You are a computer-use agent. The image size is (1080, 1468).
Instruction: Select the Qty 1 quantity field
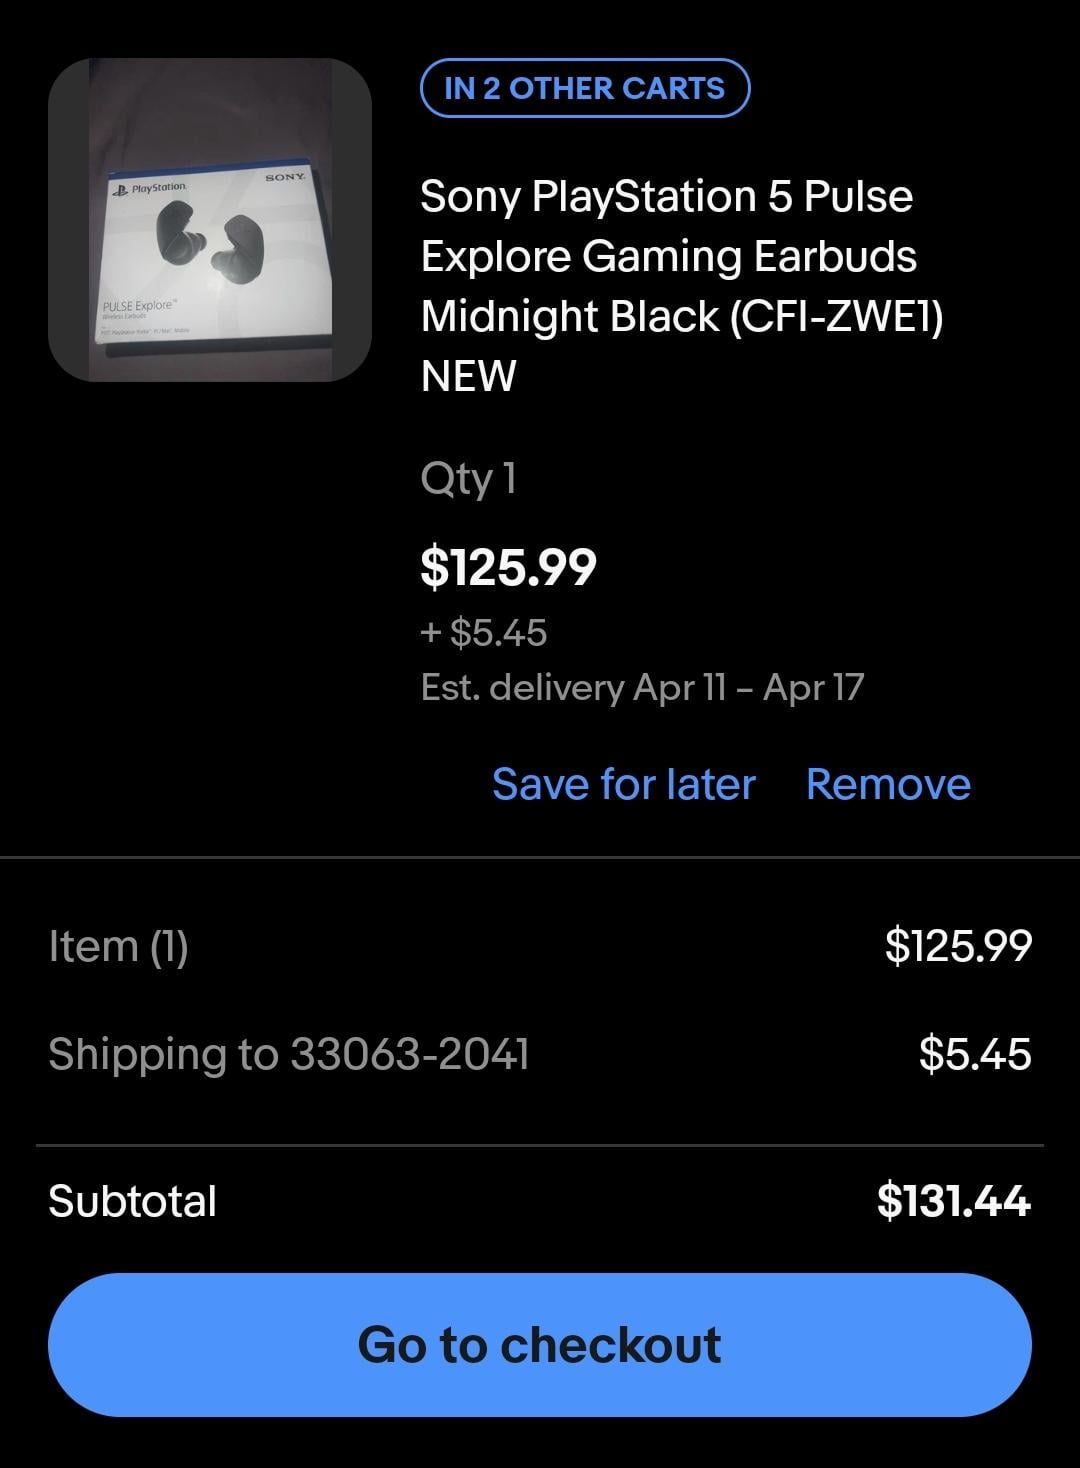[468, 479]
